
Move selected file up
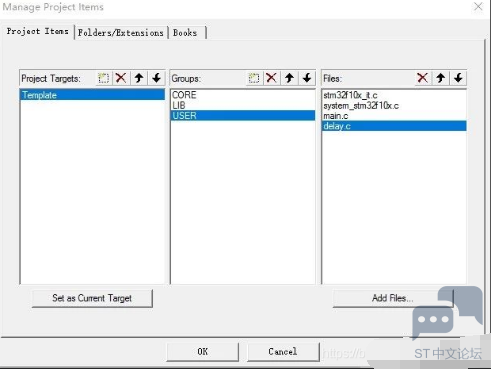[441, 78]
